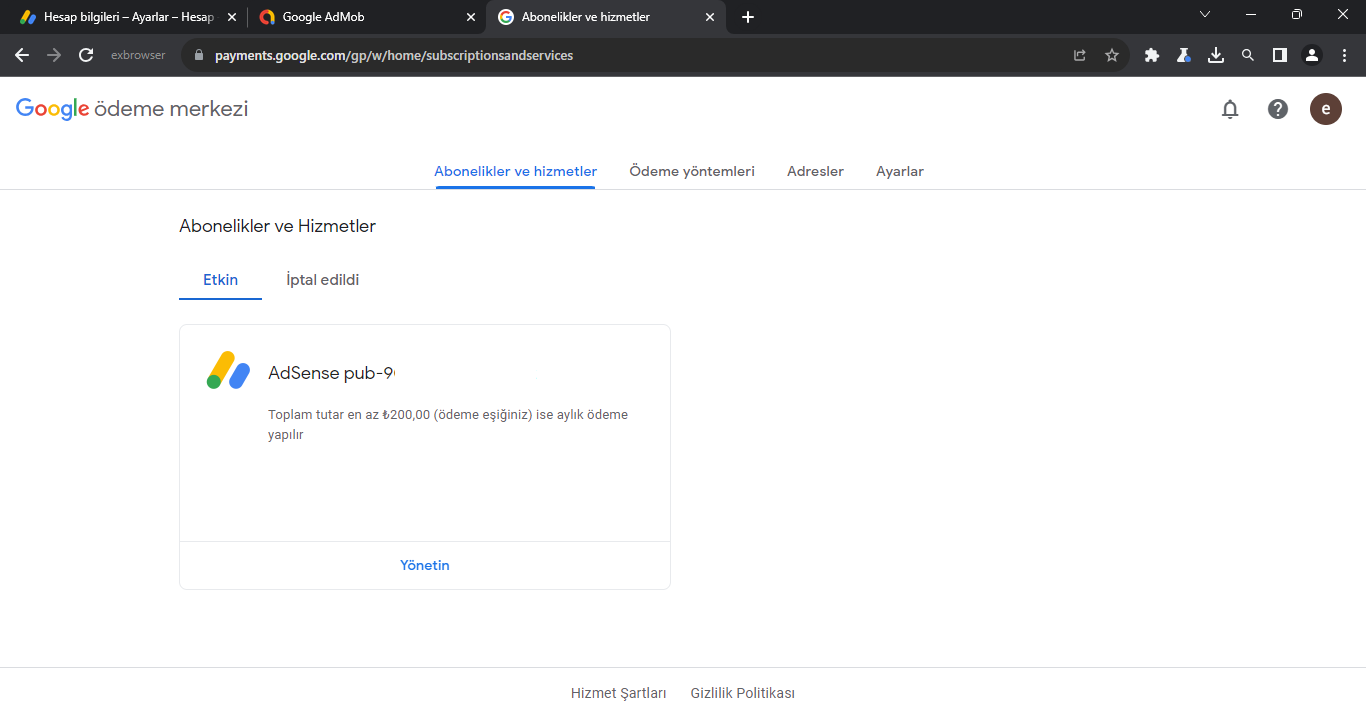Bookmark this page with the star icon

coord(1112,55)
